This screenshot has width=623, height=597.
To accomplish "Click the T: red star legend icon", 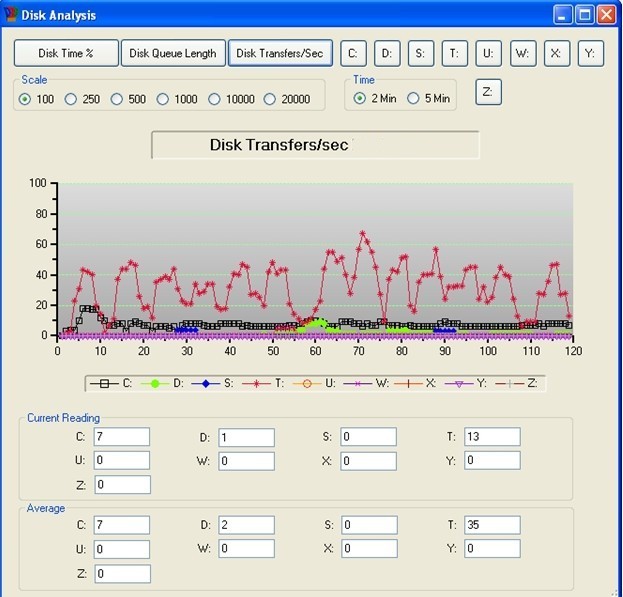I will pos(256,384).
